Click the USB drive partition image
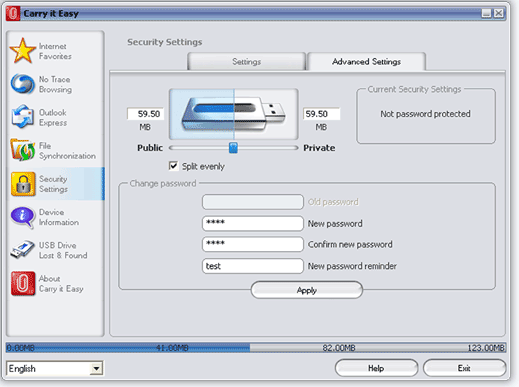The height and width of the screenshot is (387, 519). (234, 114)
